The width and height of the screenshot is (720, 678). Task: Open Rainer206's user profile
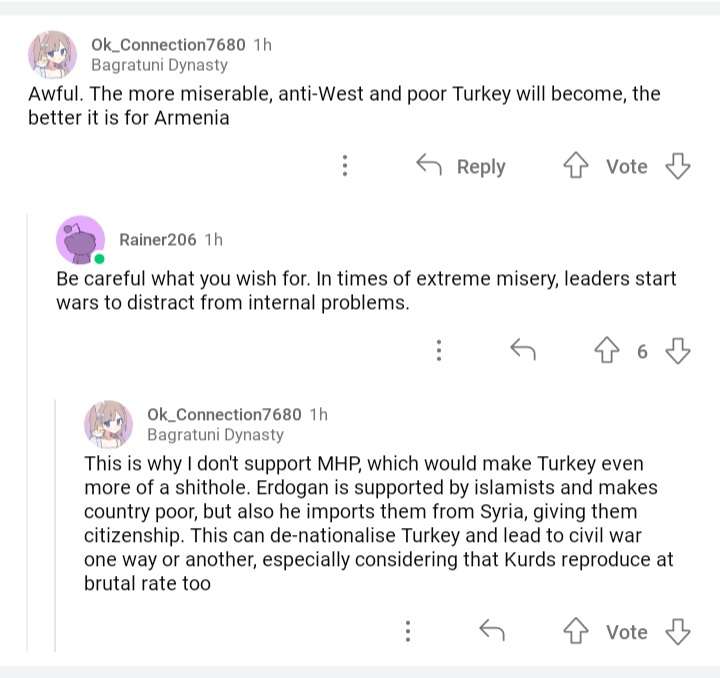(158, 240)
